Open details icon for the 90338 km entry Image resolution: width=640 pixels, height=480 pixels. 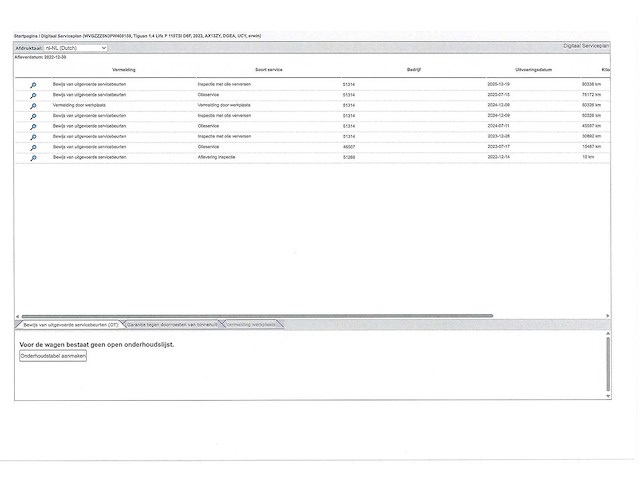(x=33, y=85)
